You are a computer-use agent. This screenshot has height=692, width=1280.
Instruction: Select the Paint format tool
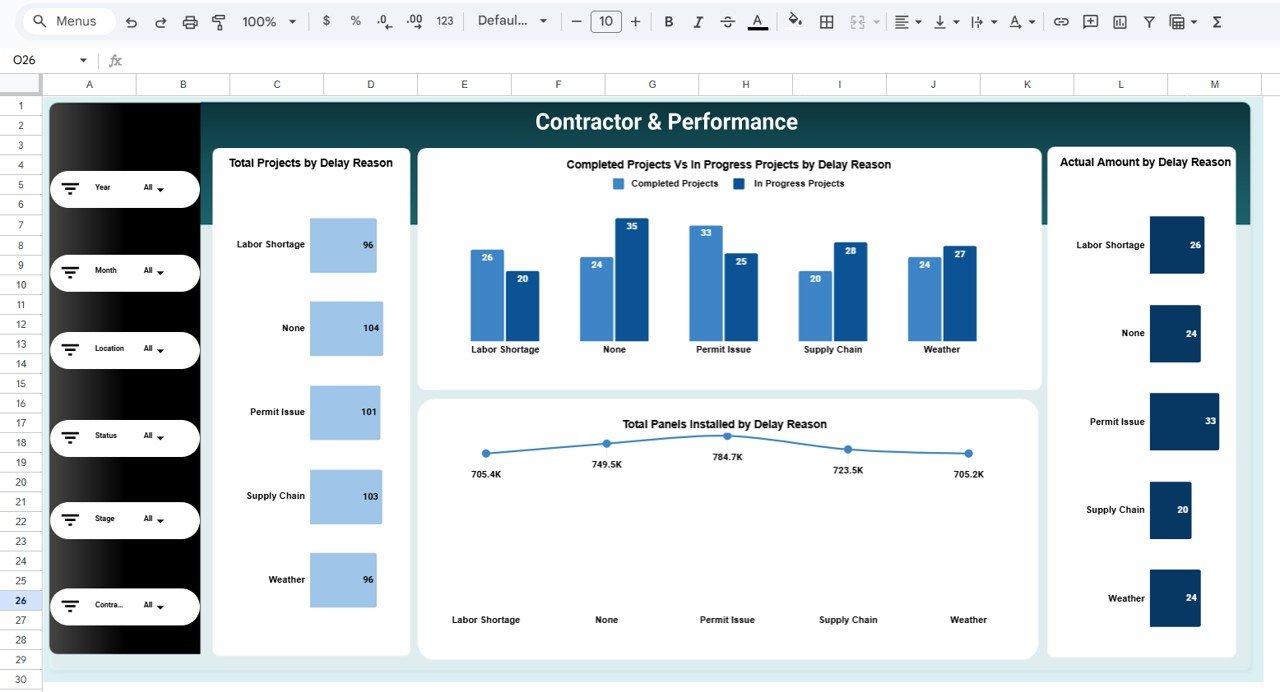pyautogui.click(x=218, y=20)
